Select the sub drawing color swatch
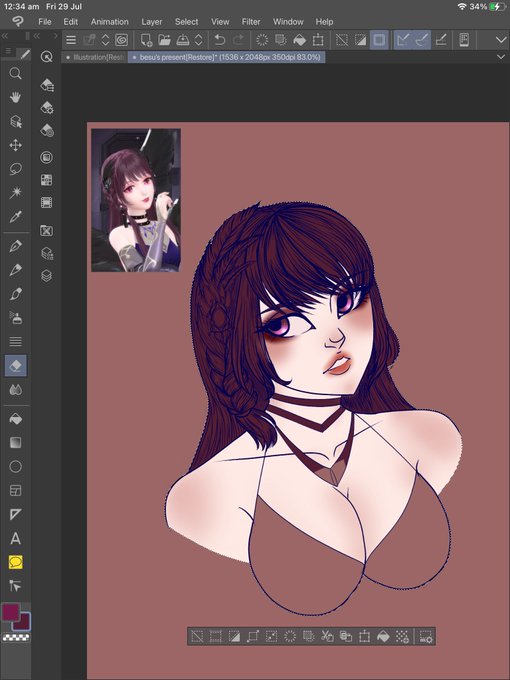Screen dimensions: 510x680 pos(21,623)
